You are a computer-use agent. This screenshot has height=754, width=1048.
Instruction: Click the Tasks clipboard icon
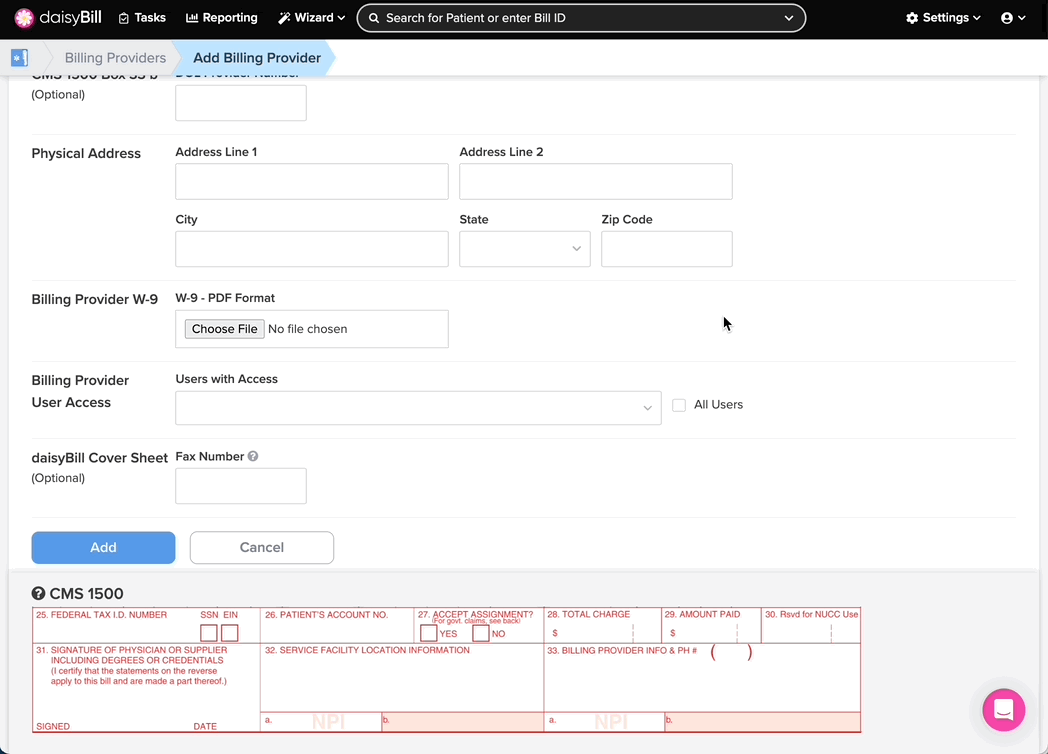click(x=124, y=19)
